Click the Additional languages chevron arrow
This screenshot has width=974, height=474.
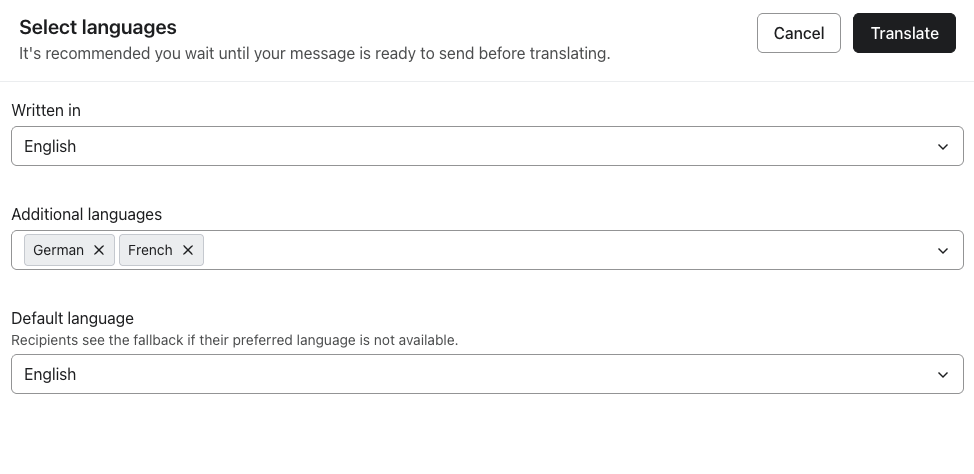[942, 251]
